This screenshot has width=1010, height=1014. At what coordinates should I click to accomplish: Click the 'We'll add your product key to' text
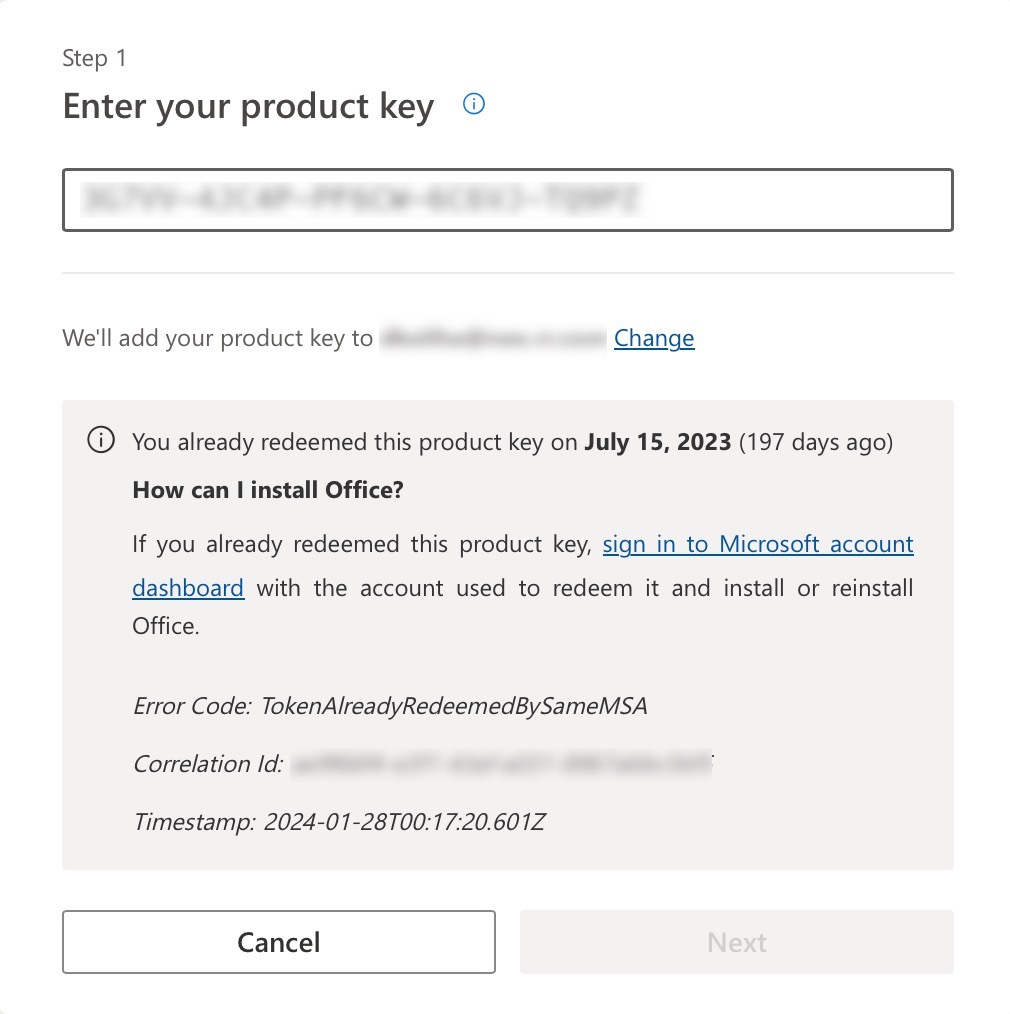217,339
